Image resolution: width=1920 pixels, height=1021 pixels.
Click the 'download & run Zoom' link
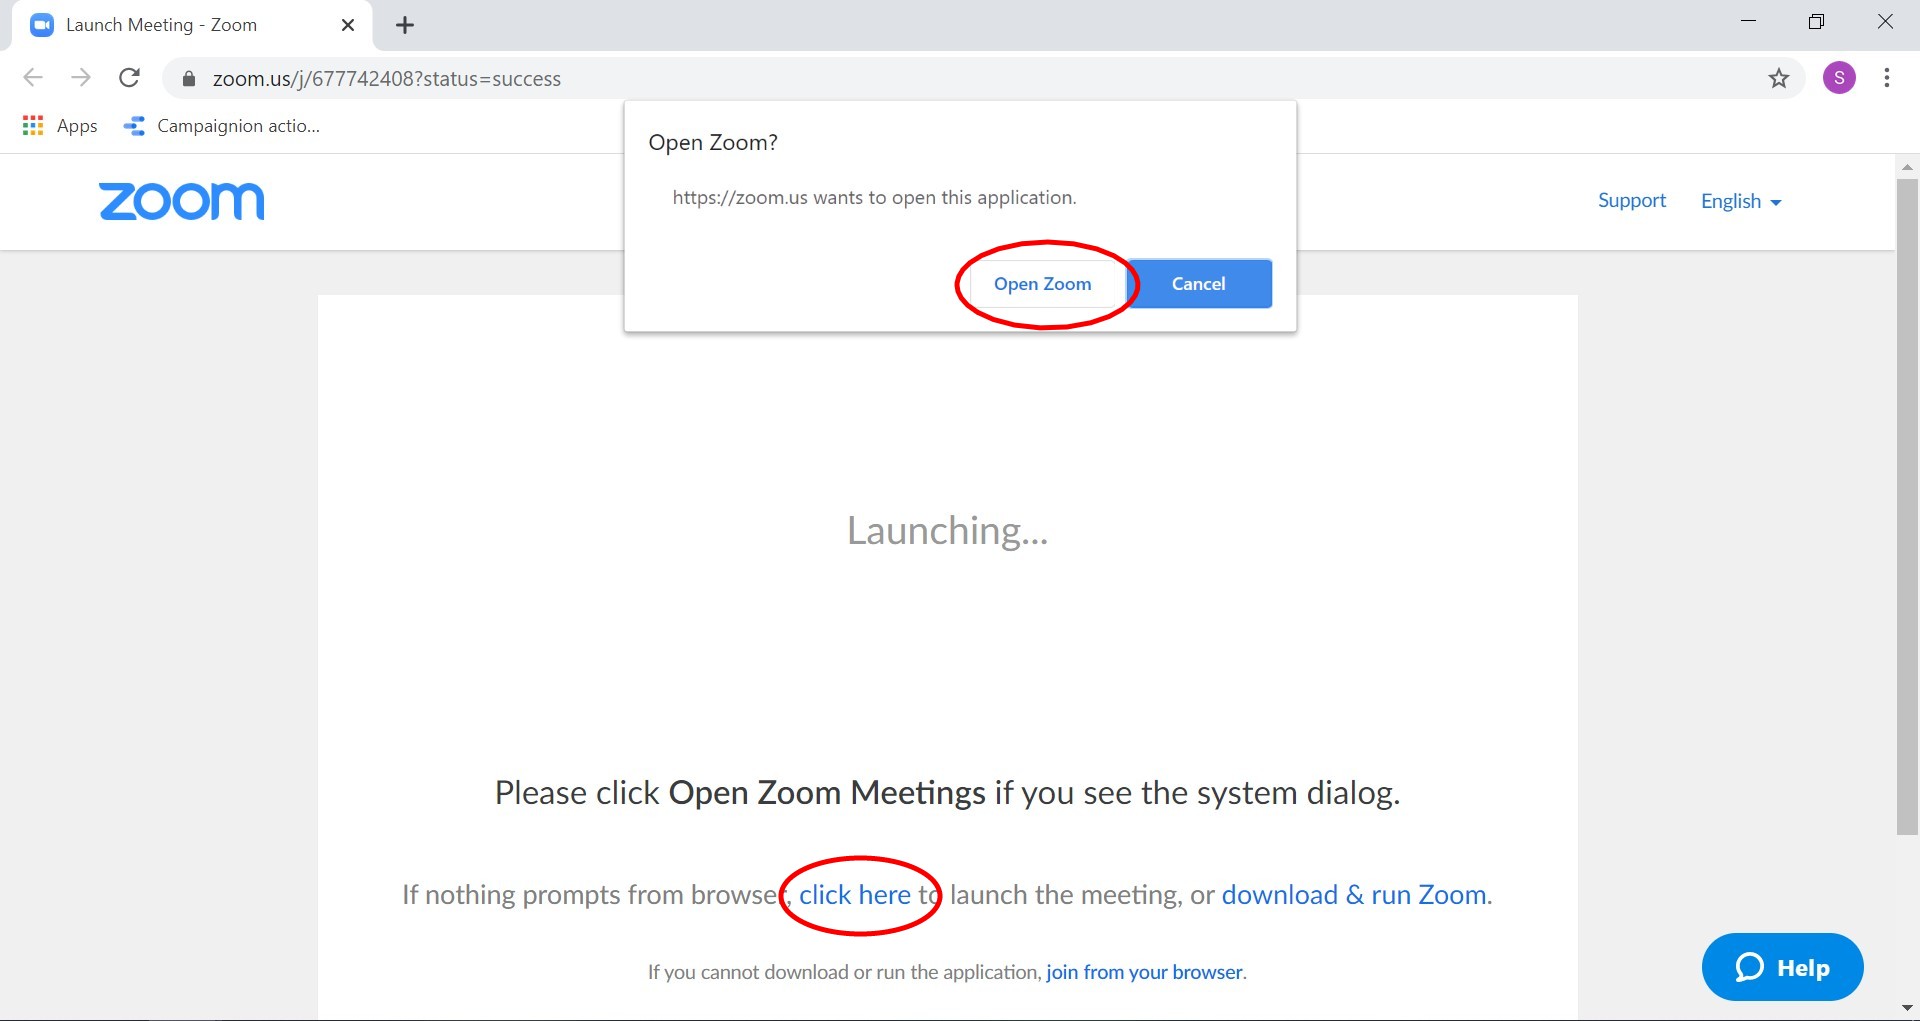(1352, 894)
